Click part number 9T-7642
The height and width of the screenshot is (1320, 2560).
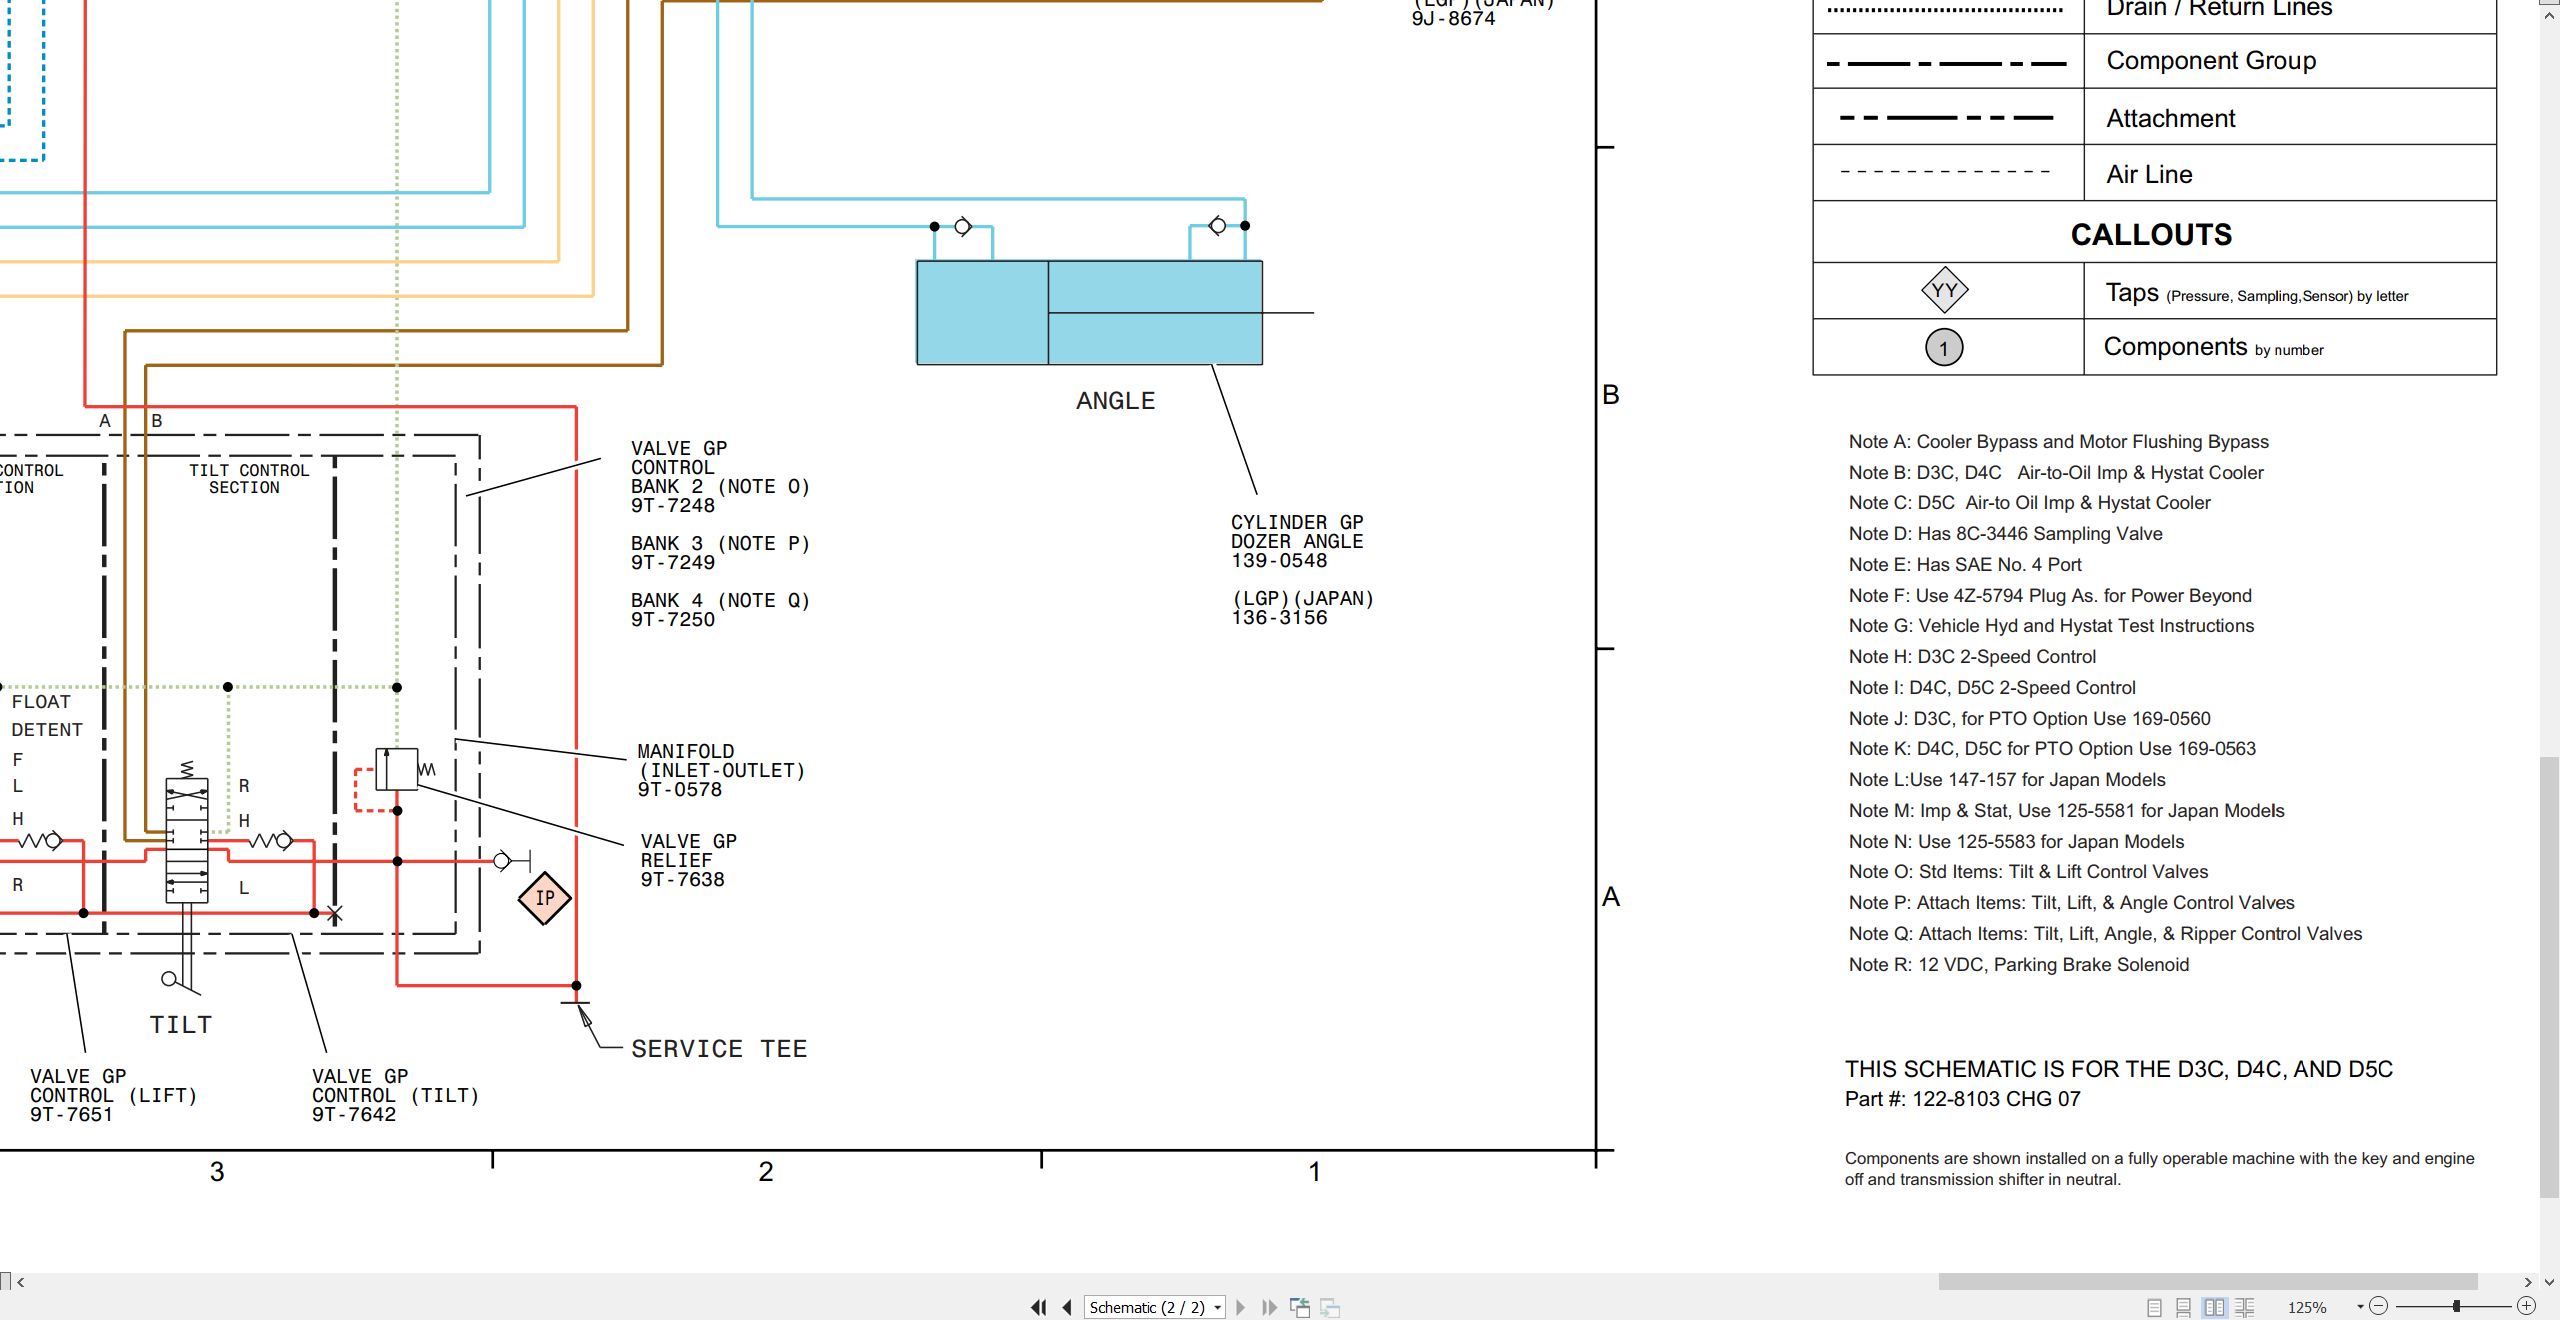pos(354,1115)
